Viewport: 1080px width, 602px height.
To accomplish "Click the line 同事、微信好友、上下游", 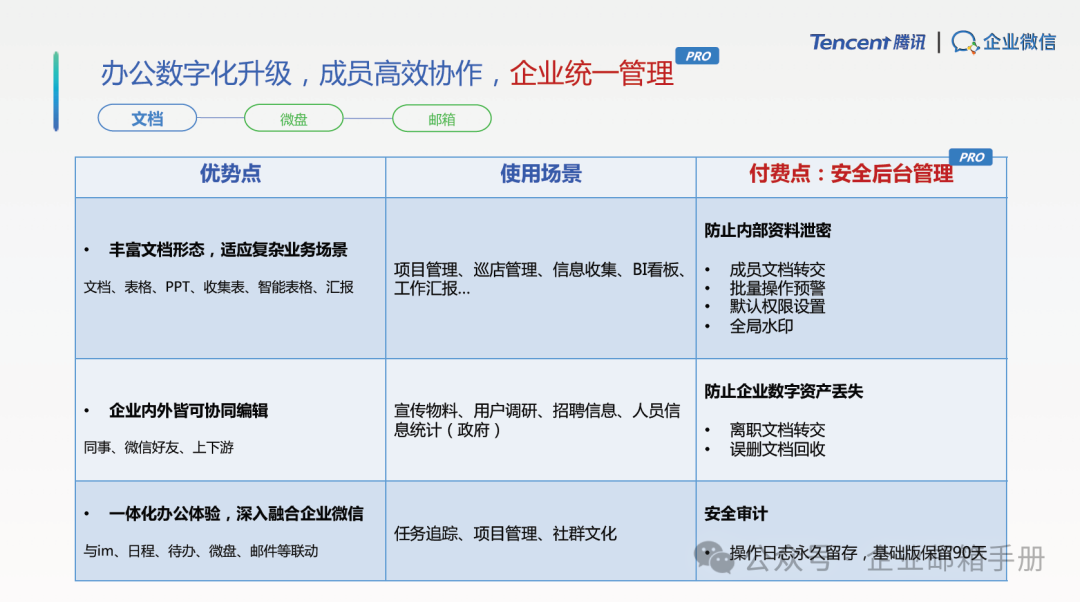I will 158,448.
